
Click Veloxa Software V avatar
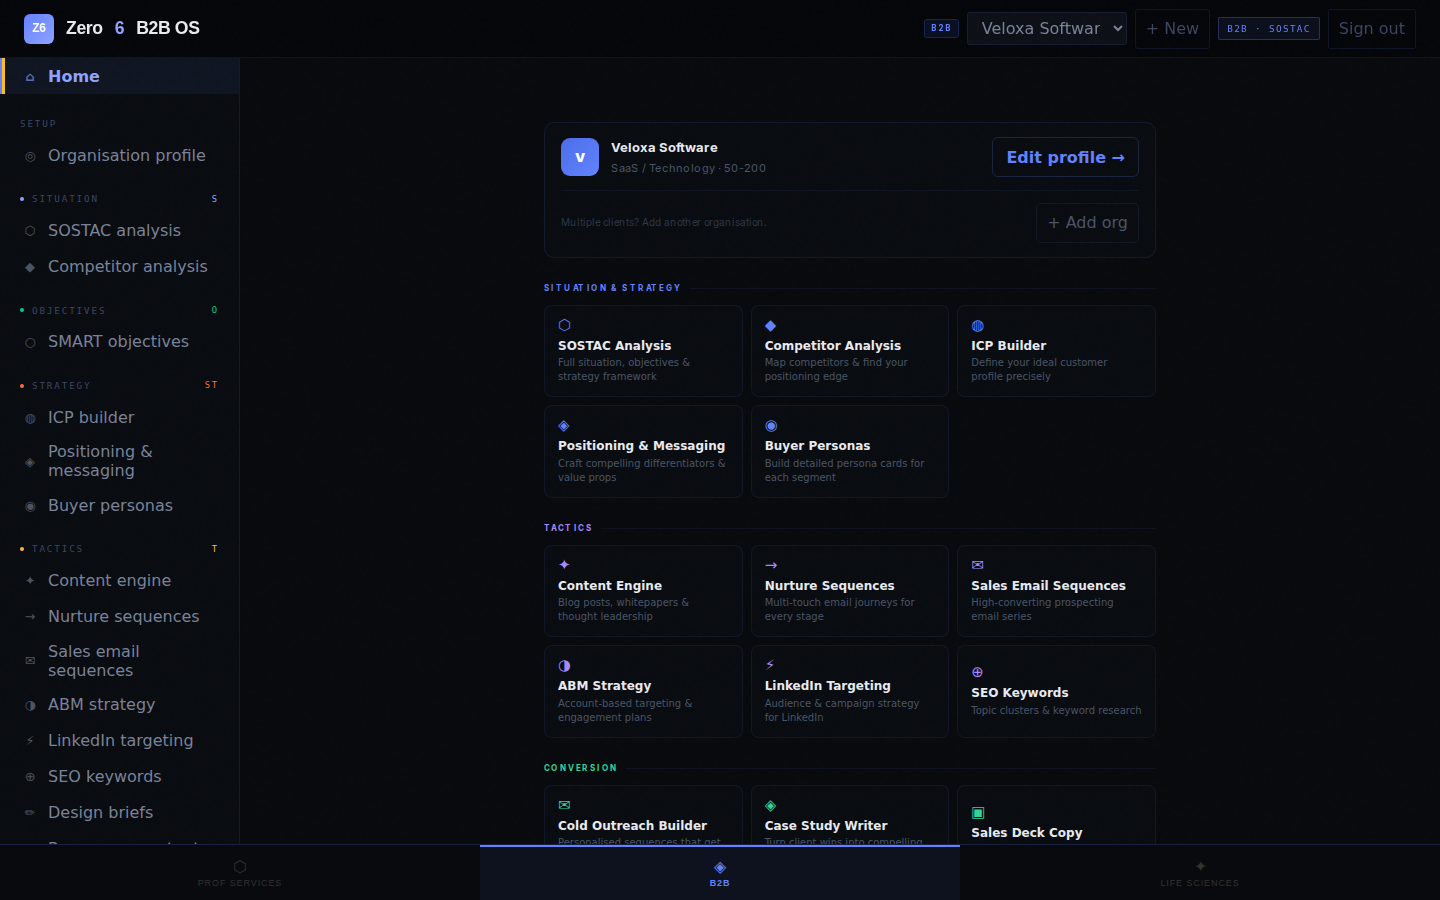(x=580, y=157)
